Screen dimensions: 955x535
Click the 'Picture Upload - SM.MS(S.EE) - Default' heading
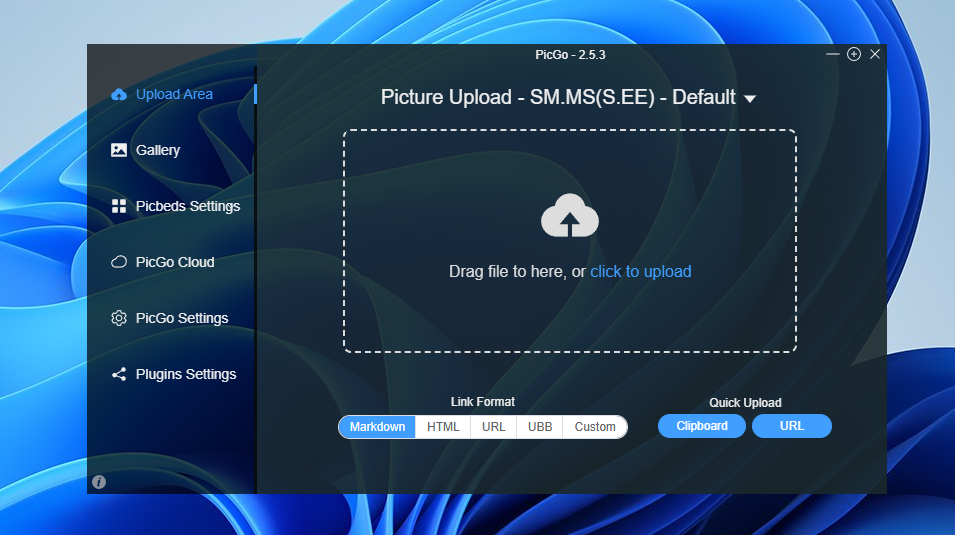point(558,97)
